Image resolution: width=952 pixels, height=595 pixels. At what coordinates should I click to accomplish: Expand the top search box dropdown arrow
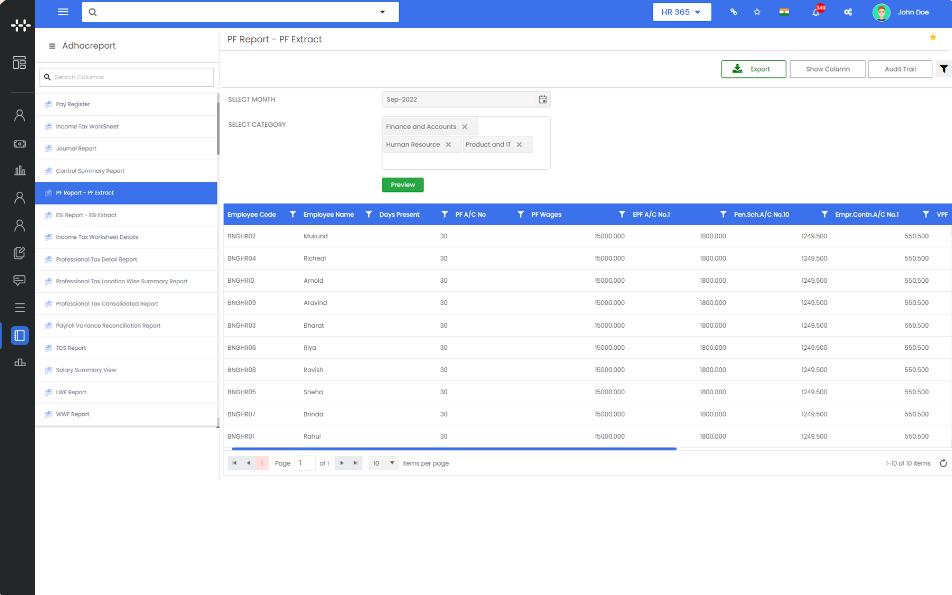pyautogui.click(x=382, y=12)
